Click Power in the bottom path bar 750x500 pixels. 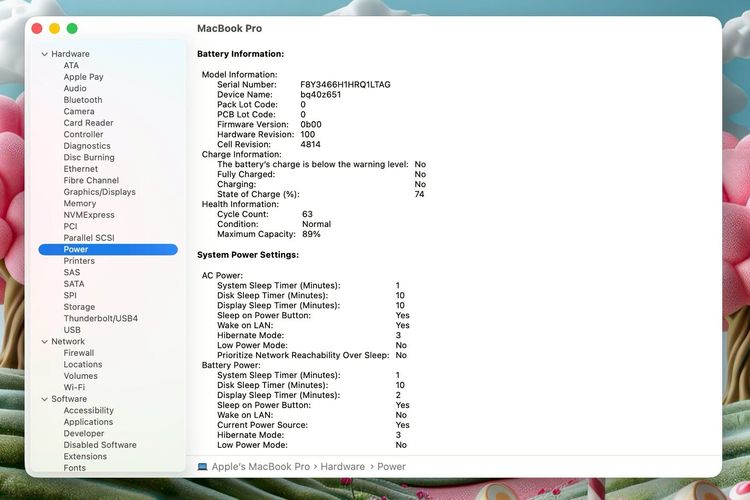pos(391,467)
